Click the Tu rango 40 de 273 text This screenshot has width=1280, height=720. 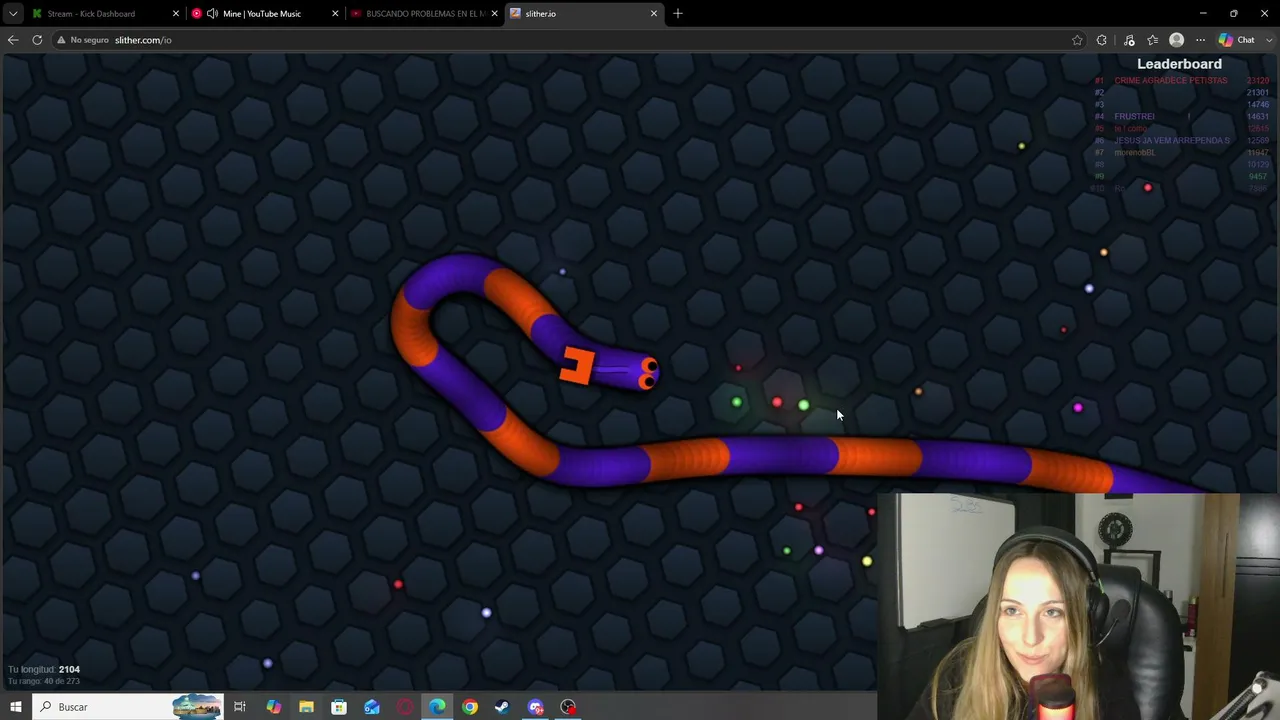44,681
